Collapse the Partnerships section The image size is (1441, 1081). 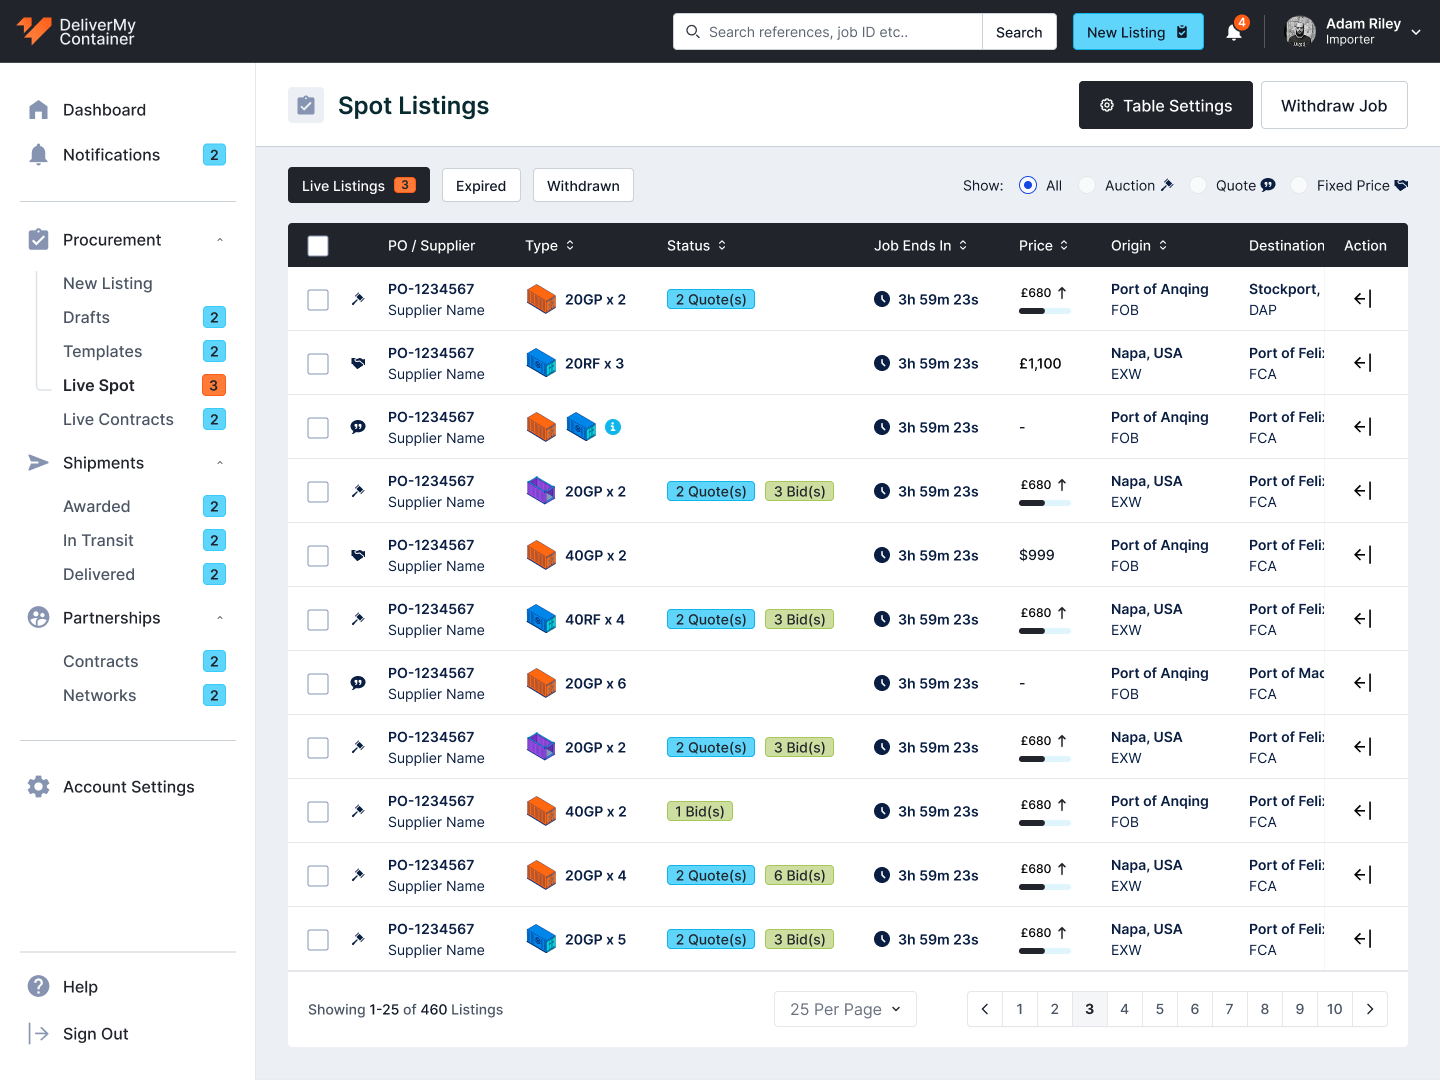220,618
